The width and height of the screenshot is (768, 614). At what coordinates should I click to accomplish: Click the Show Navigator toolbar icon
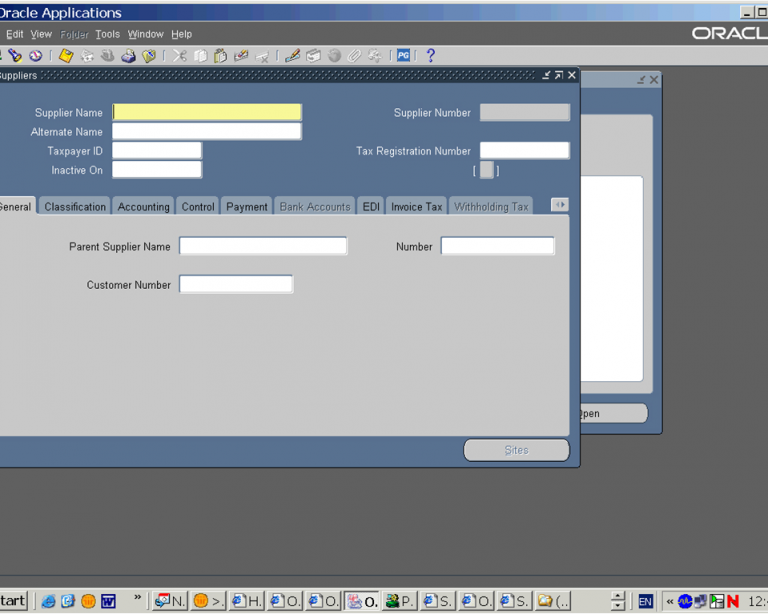tap(36, 56)
